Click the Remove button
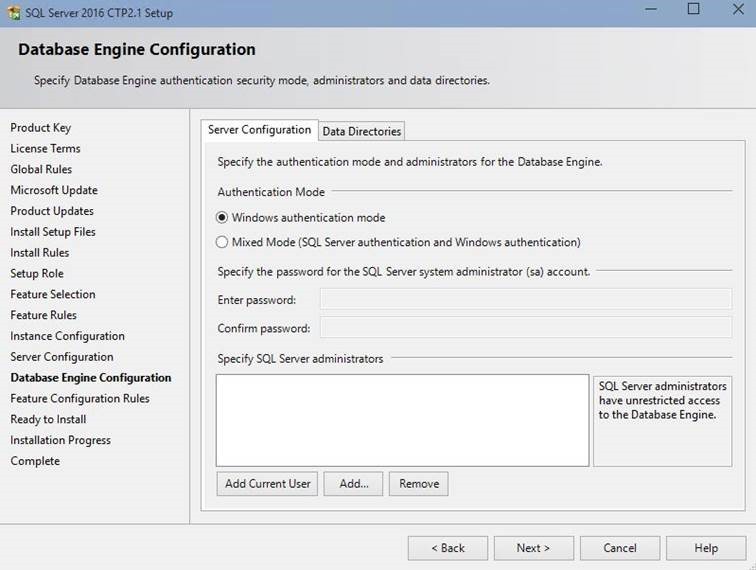756x570 pixels. pos(418,484)
